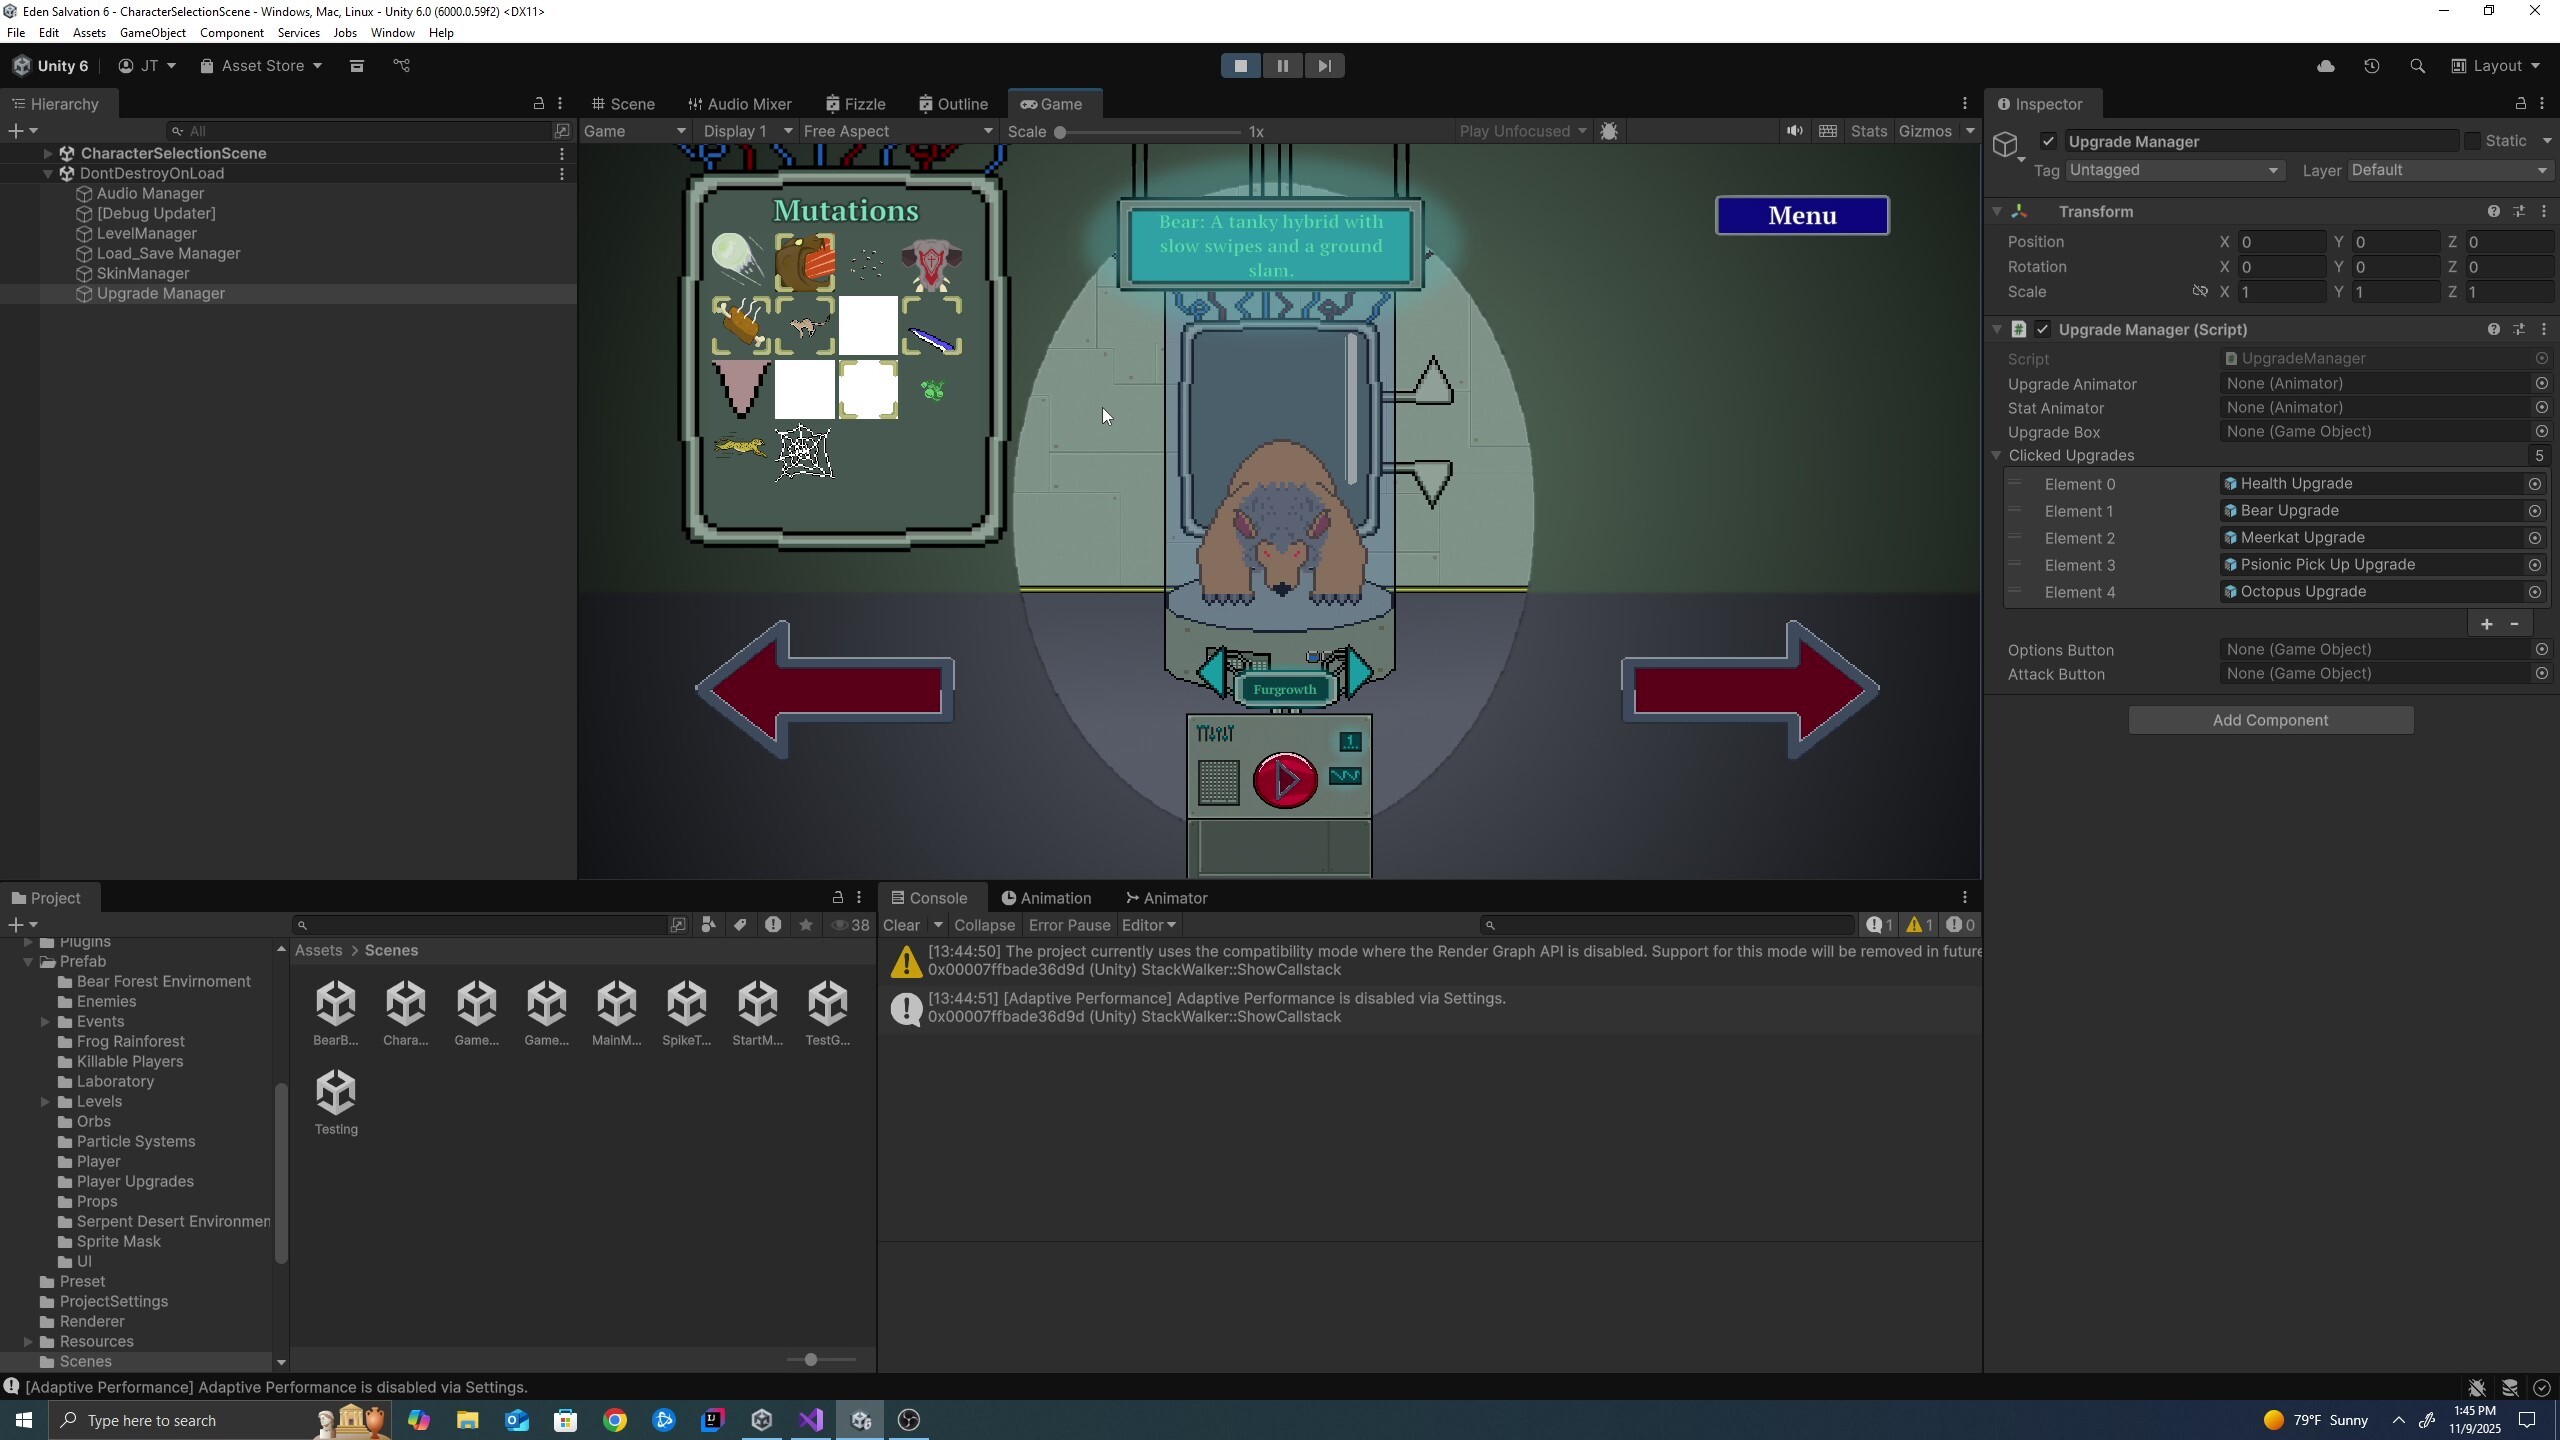Toggle Upgrade Manager script enabled checkbox

click(2042, 329)
